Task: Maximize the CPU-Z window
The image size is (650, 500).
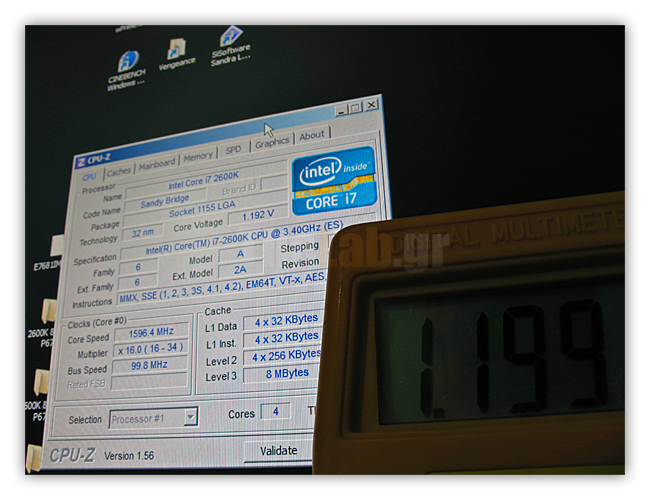Action: point(355,107)
